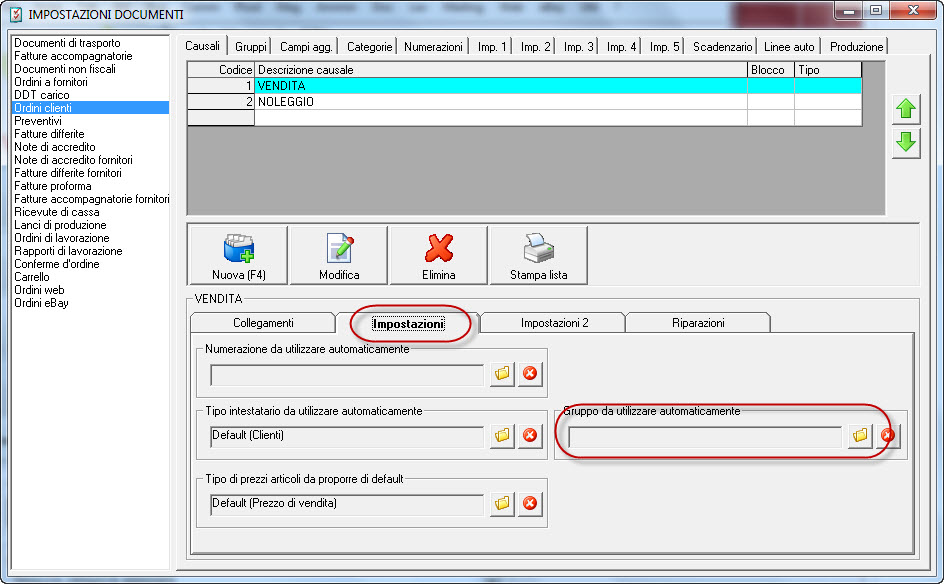
Task: Open folder icon for Tipo di prezzi articoli
Action: (502, 503)
